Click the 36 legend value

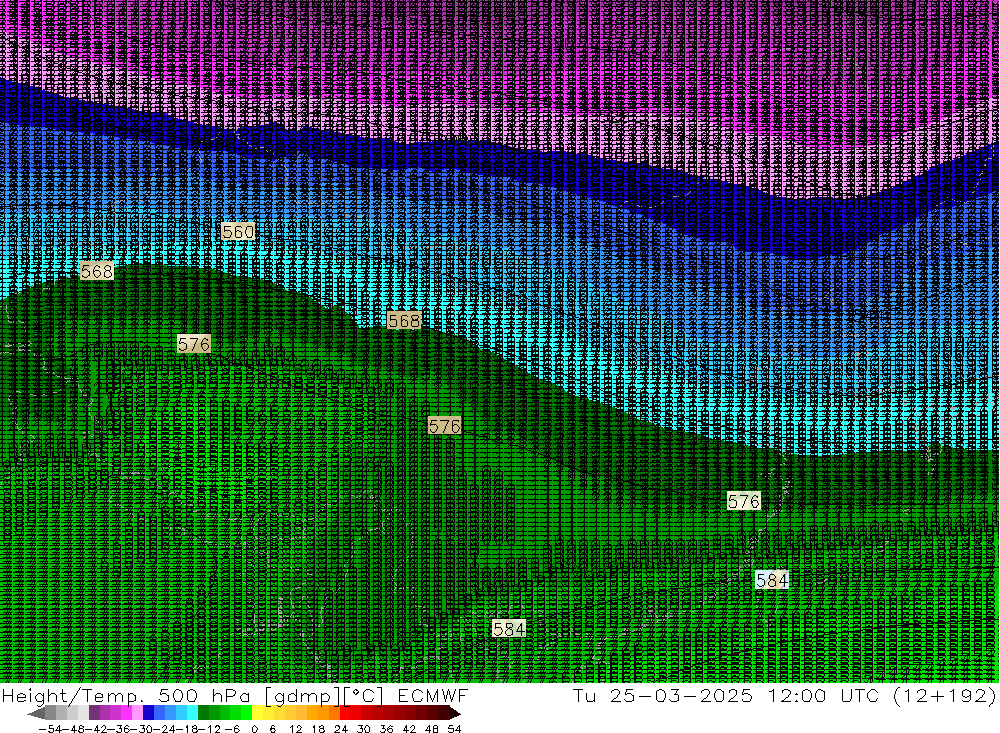(x=386, y=729)
